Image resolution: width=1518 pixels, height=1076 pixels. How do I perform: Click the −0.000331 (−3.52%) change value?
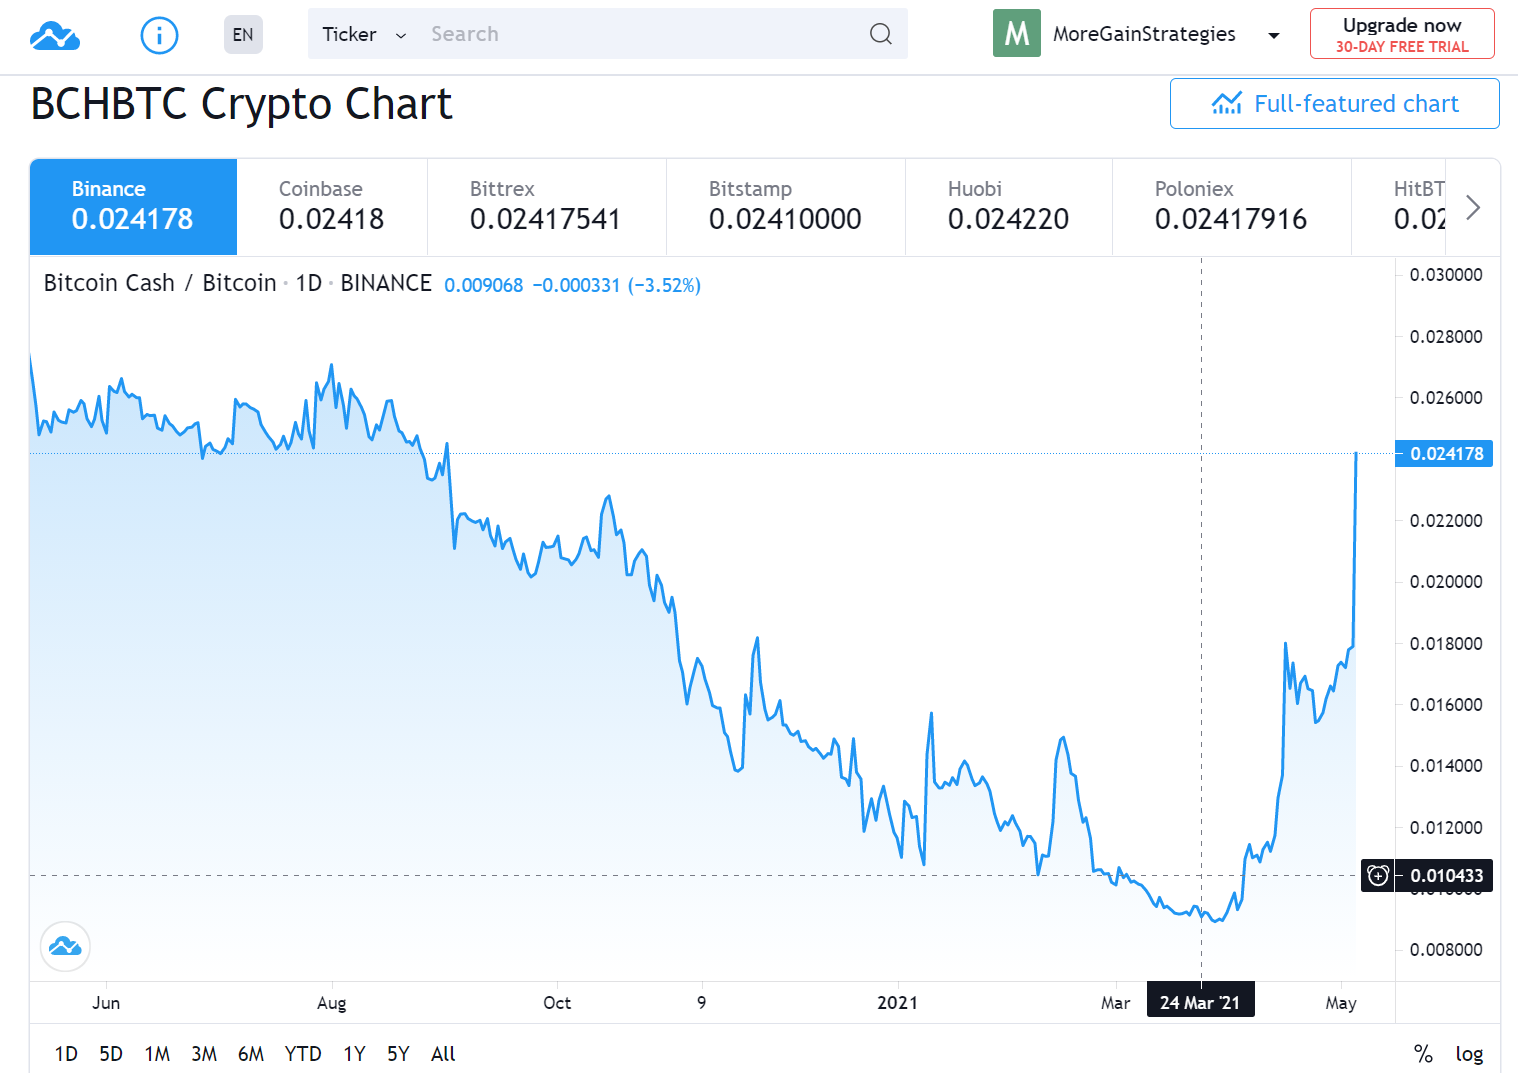click(616, 285)
